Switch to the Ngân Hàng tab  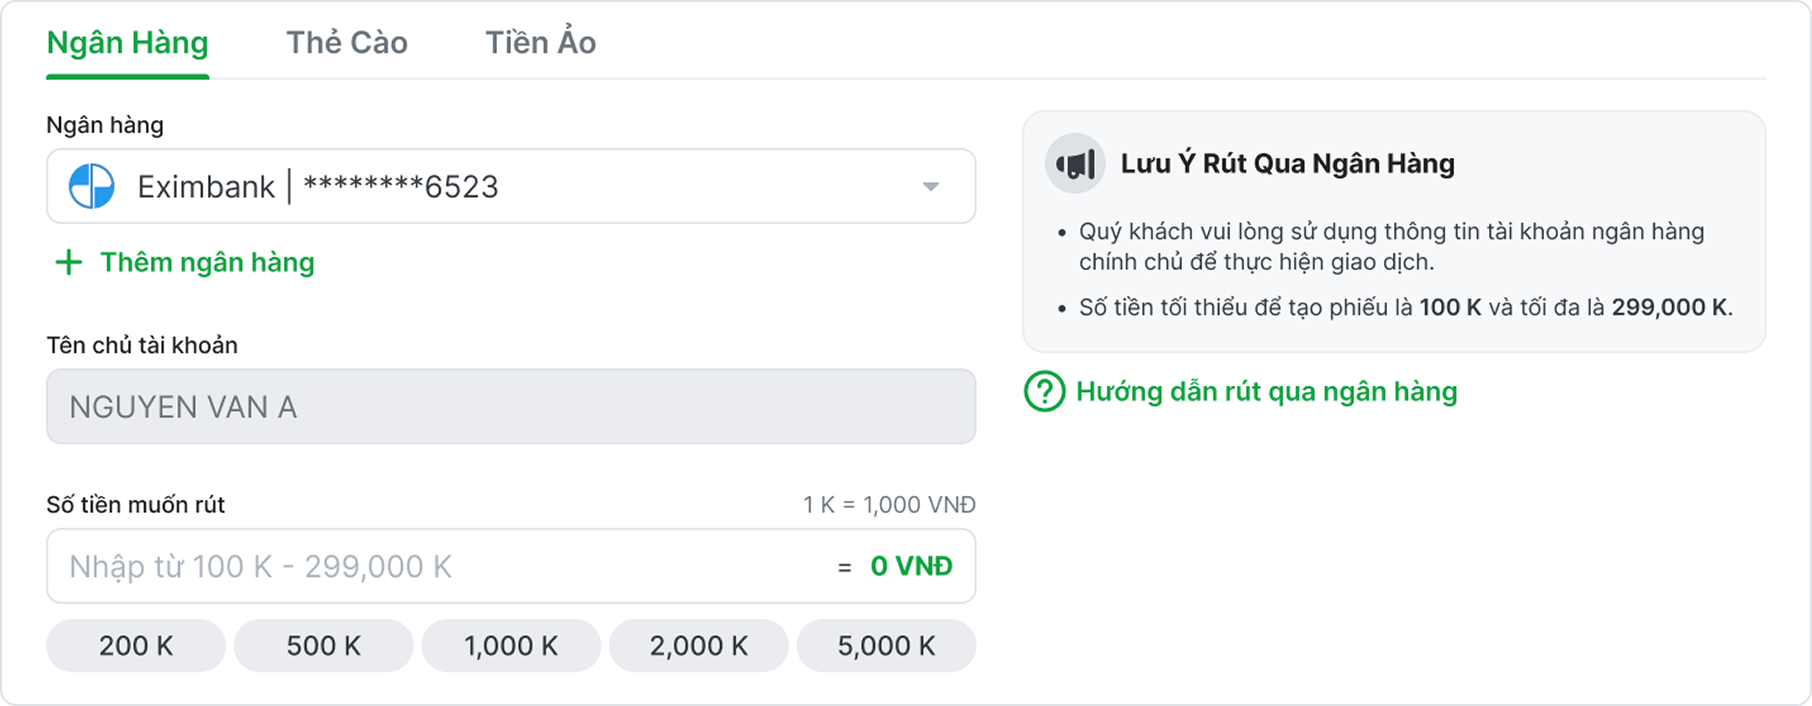tap(128, 43)
